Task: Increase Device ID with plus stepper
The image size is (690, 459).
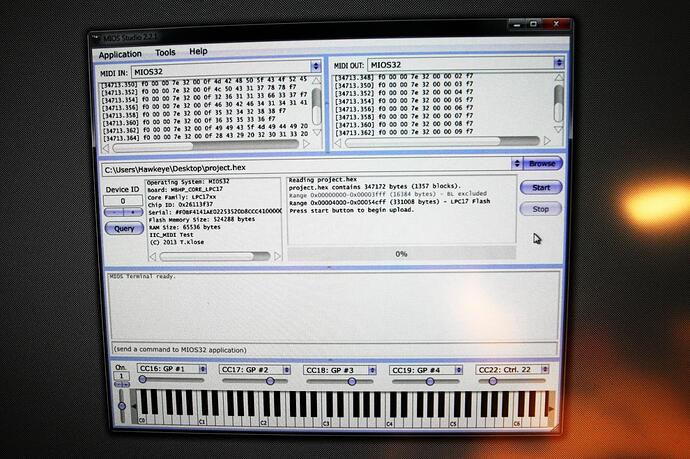Action: [132, 214]
